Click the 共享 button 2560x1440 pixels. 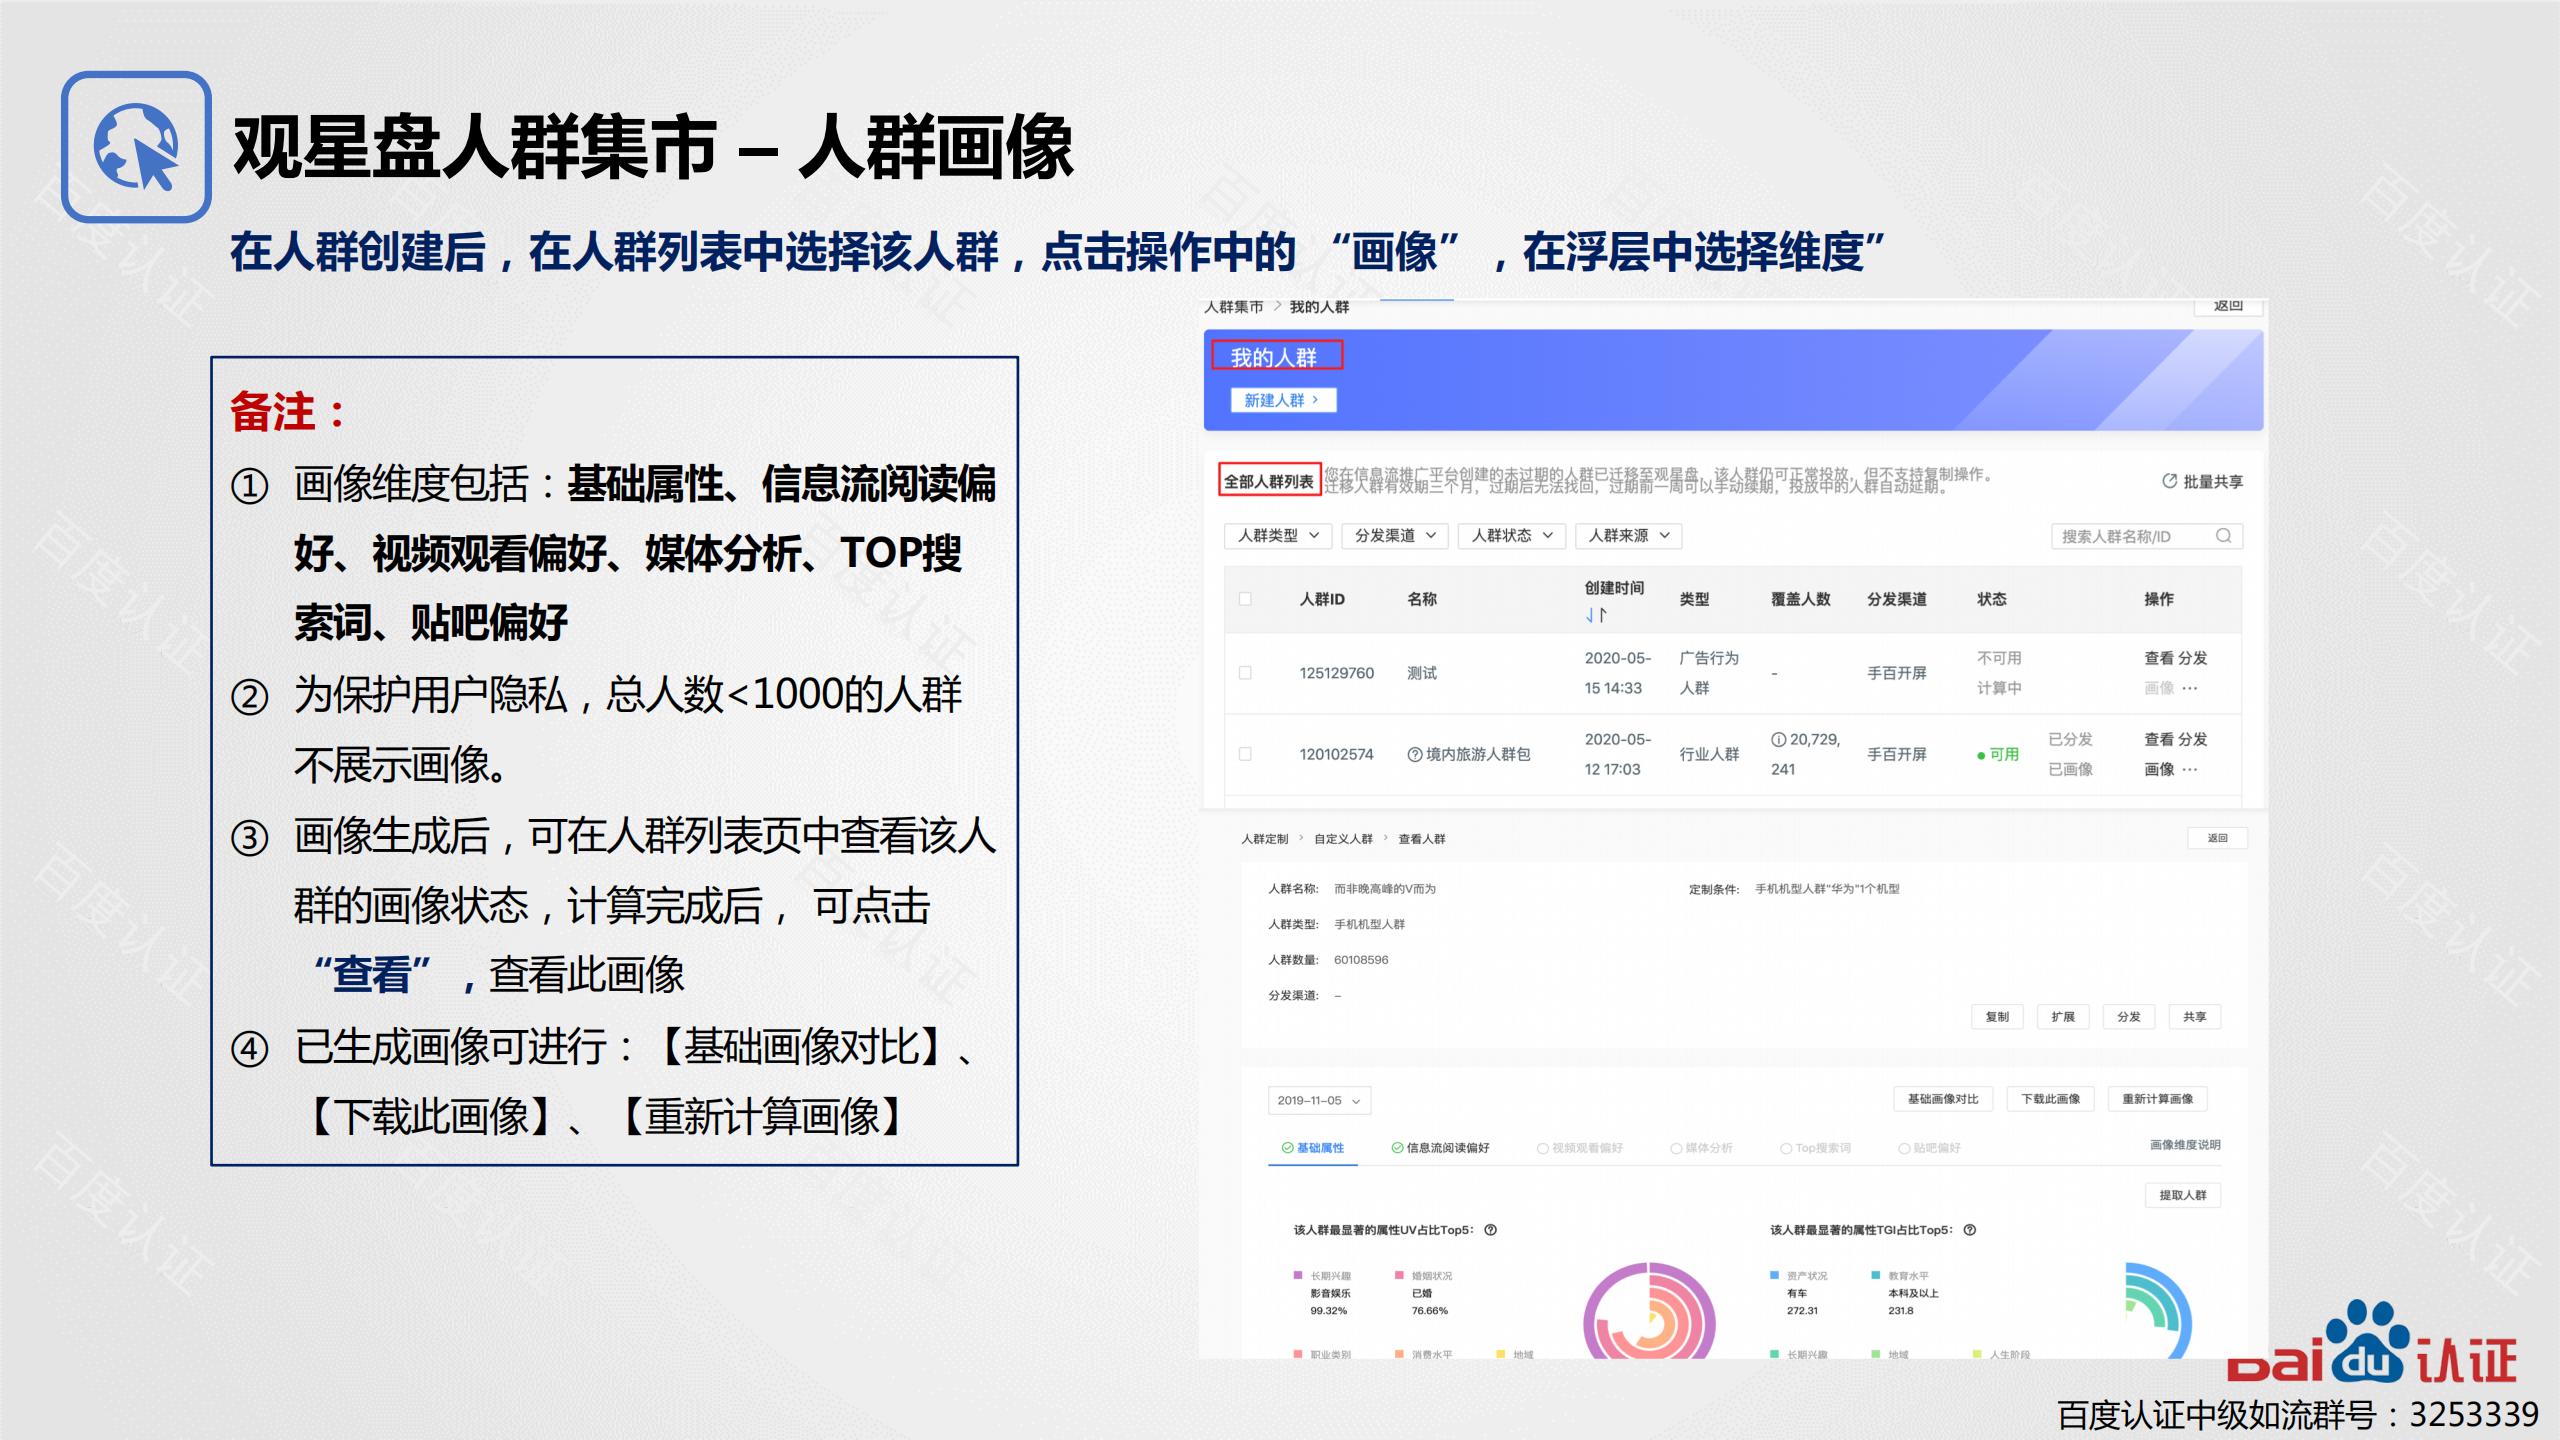2195,1017
